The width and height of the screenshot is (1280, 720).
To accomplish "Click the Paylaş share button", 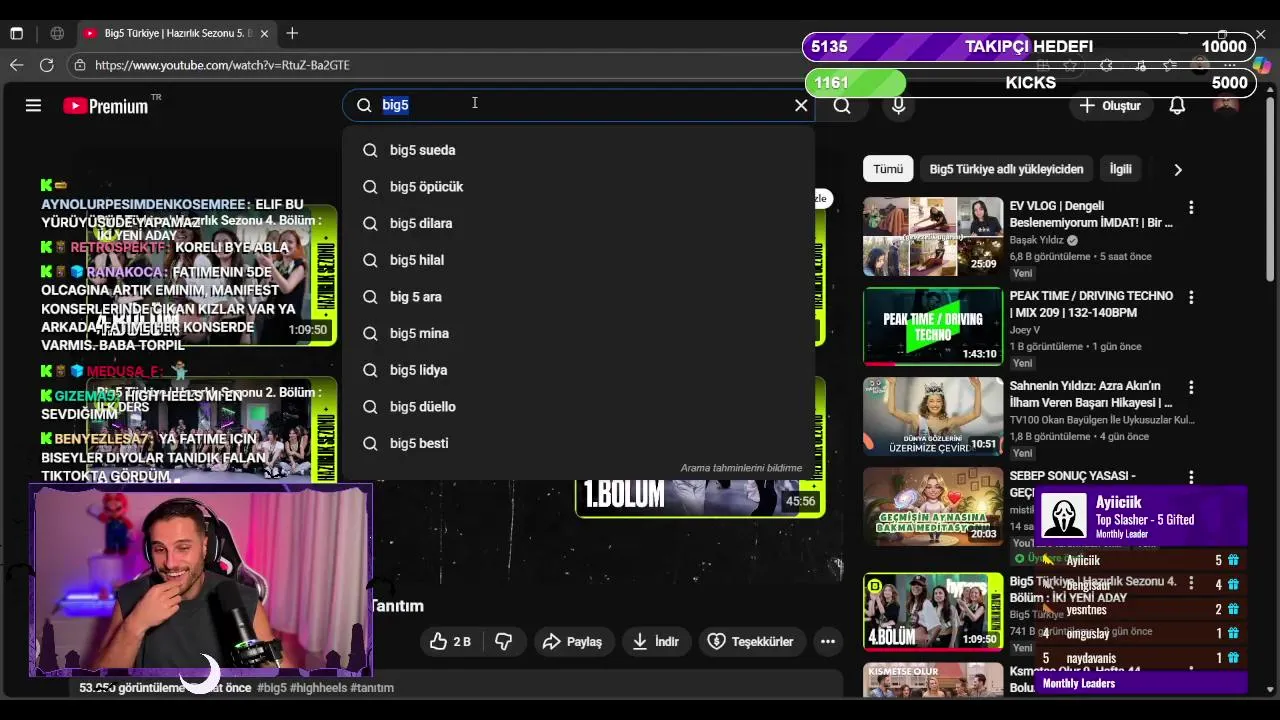I will pos(572,642).
